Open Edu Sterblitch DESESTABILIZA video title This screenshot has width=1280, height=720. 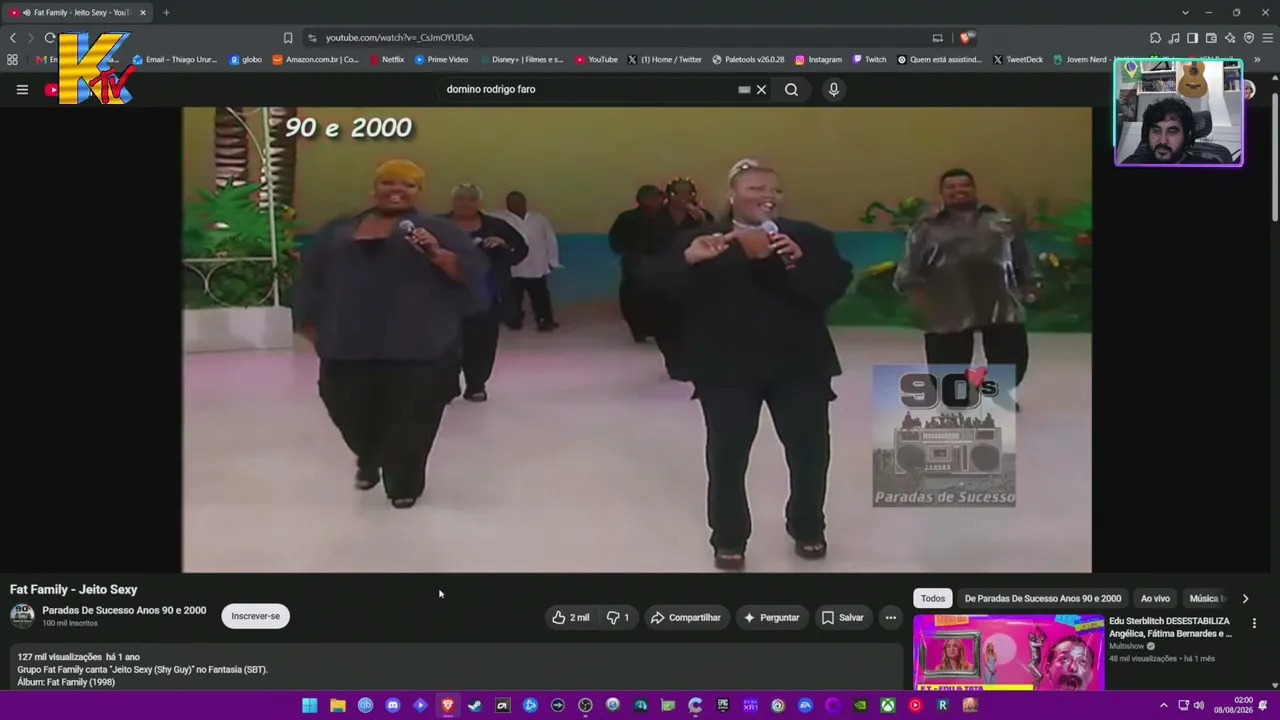[1170, 627]
